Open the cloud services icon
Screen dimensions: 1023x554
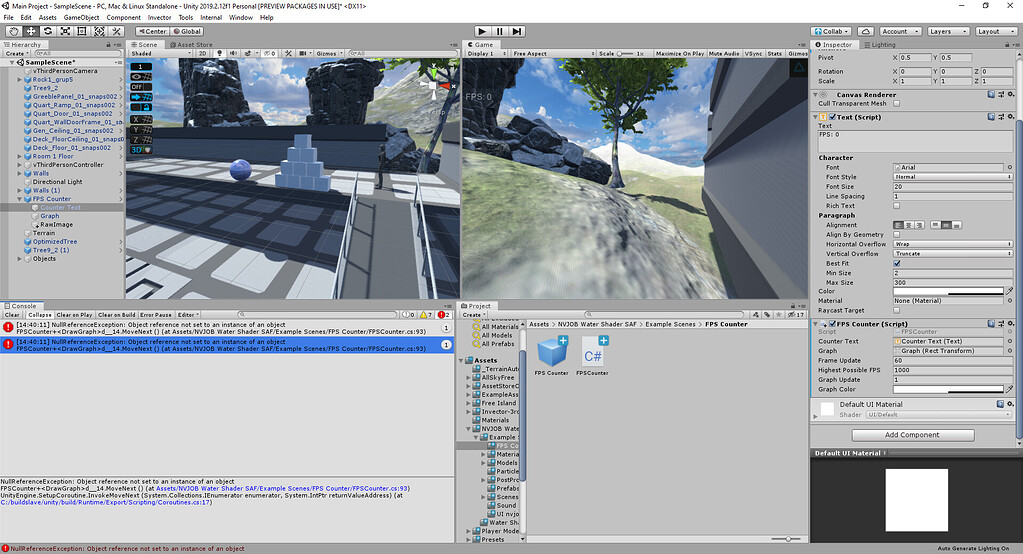pos(863,32)
